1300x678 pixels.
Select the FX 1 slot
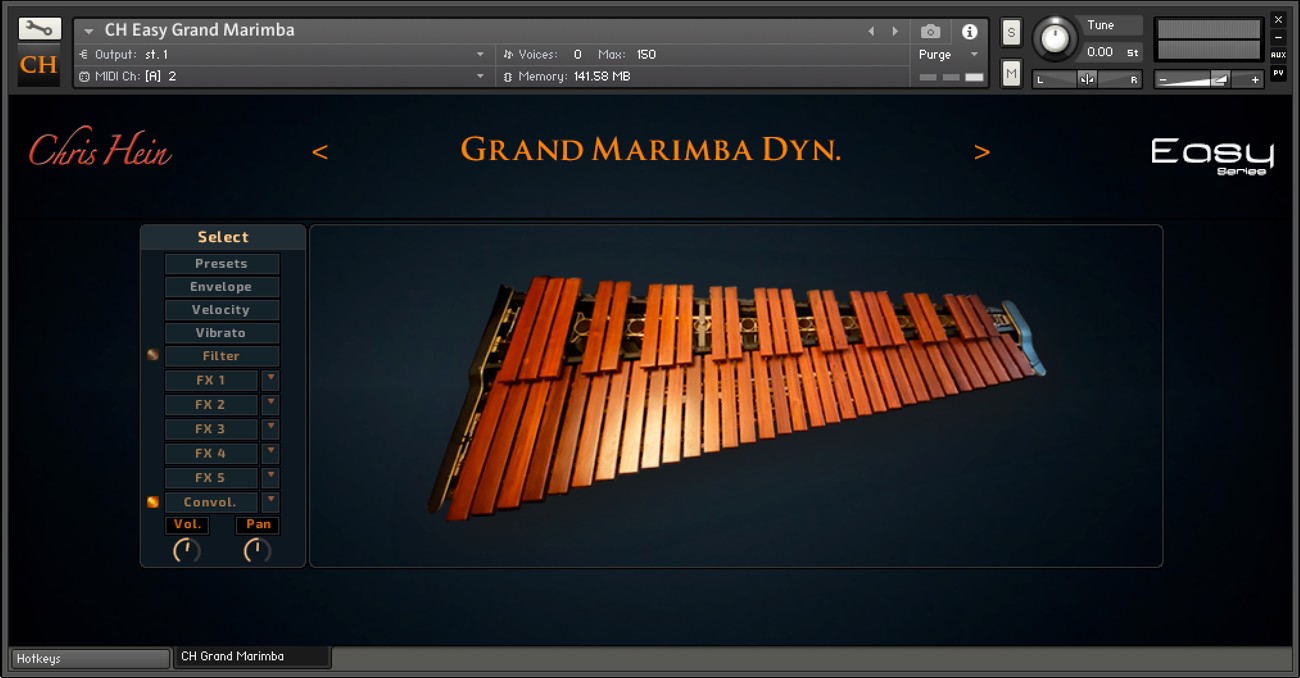[211, 380]
